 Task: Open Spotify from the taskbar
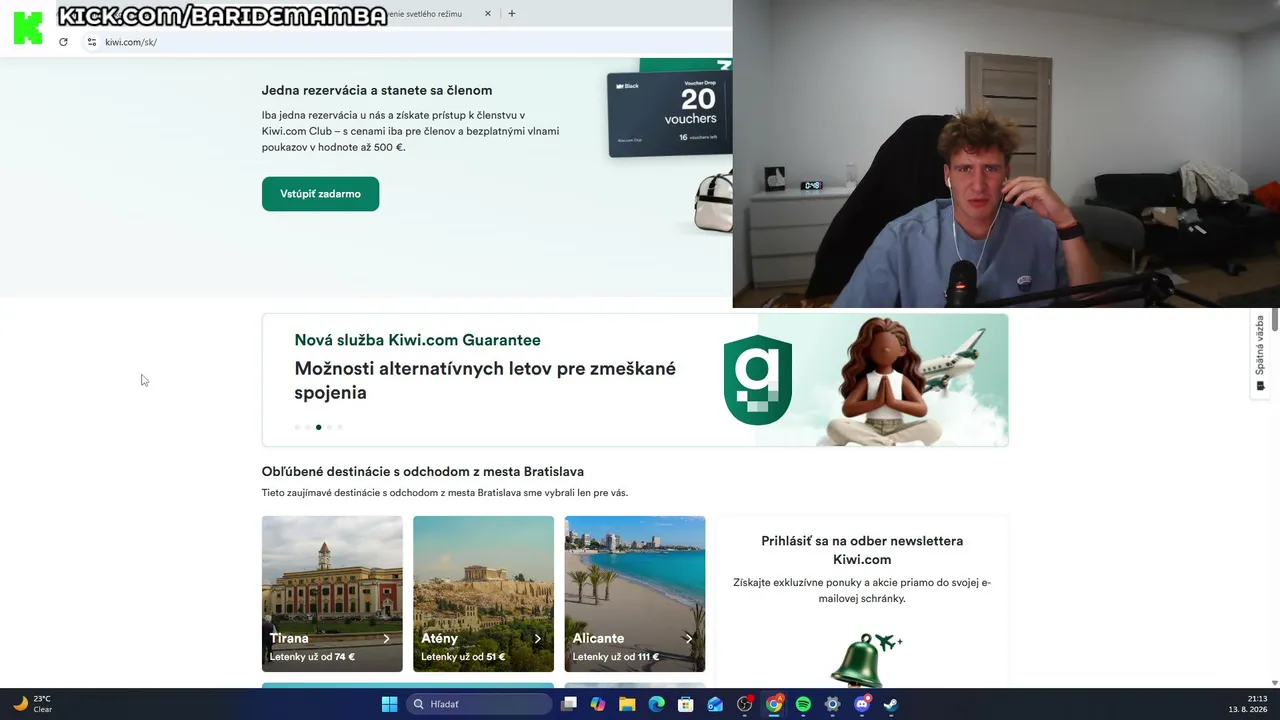[x=803, y=704]
